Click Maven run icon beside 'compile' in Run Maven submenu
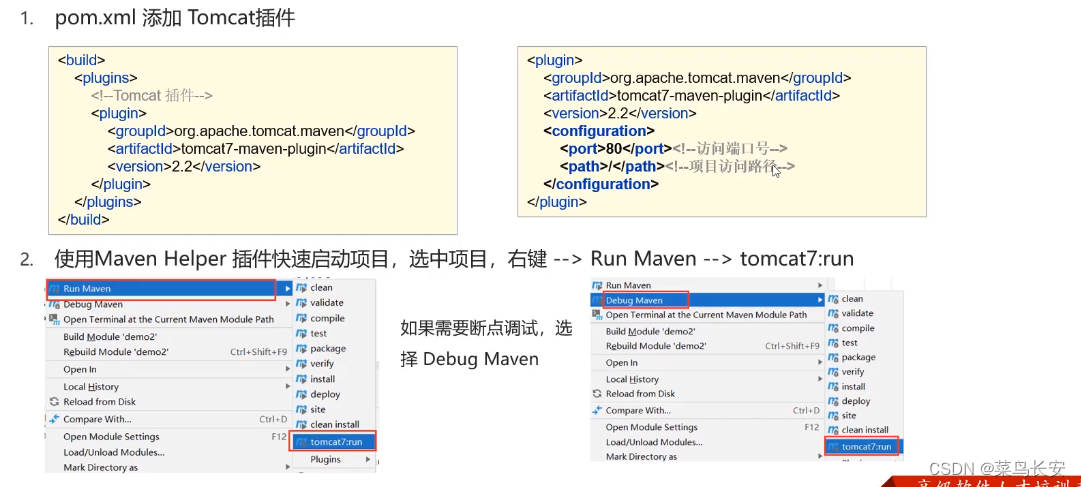The image size is (1081, 487). pos(301,318)
